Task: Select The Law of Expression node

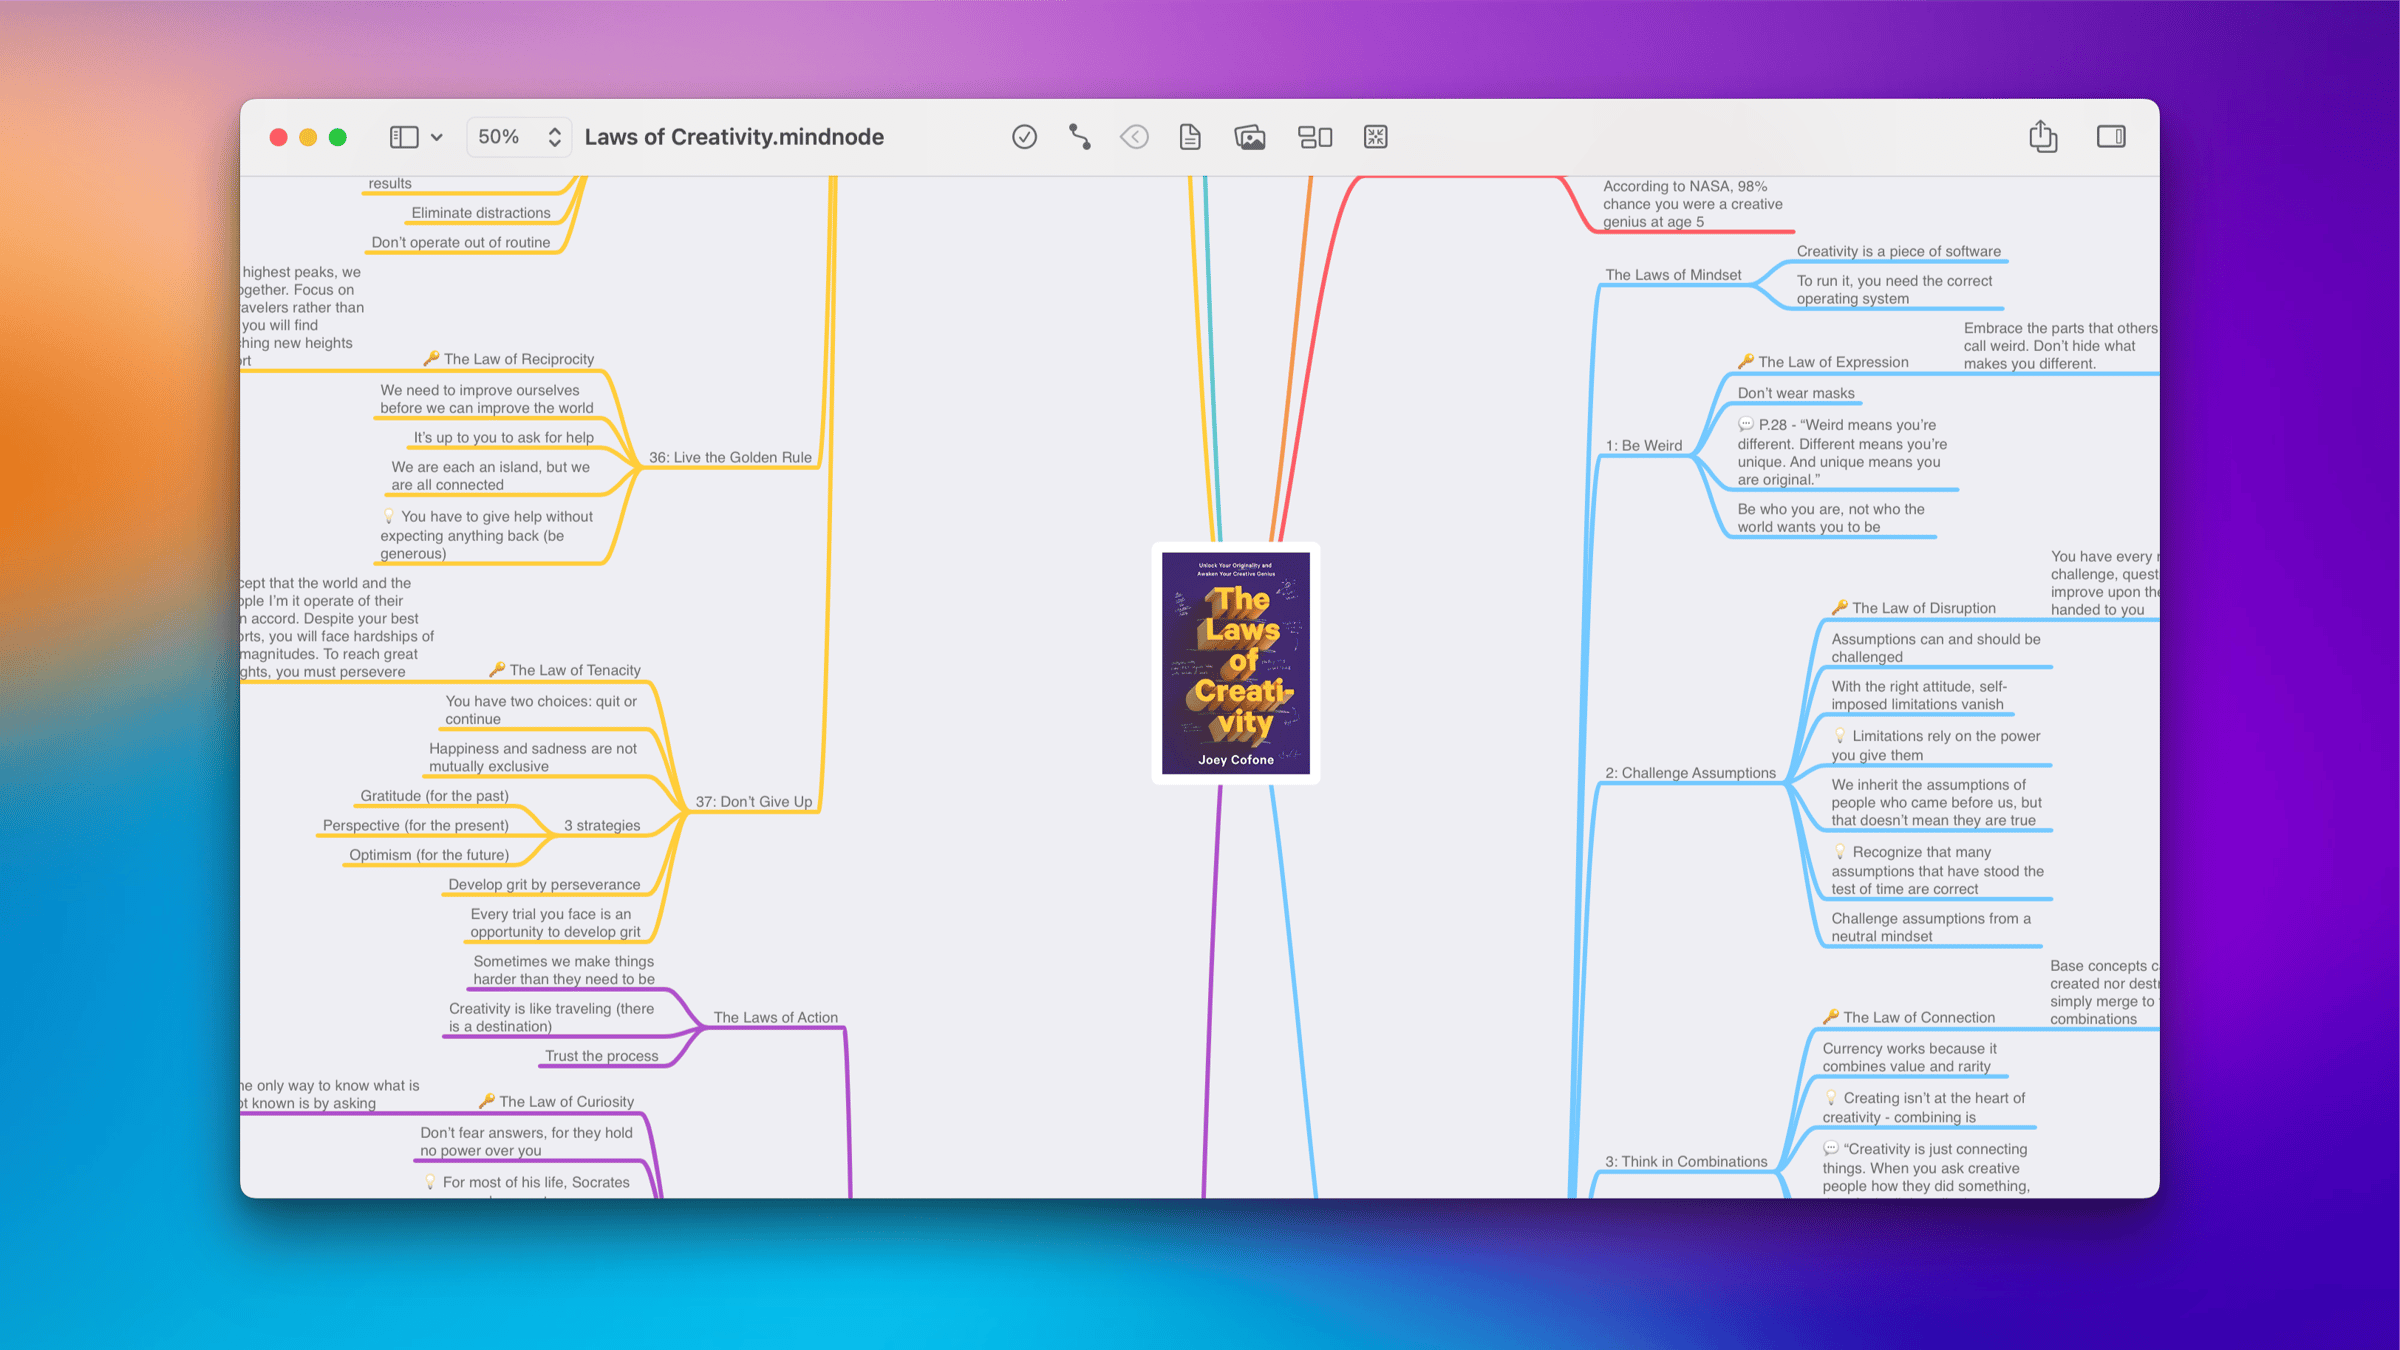Action: click(1823, 362)
